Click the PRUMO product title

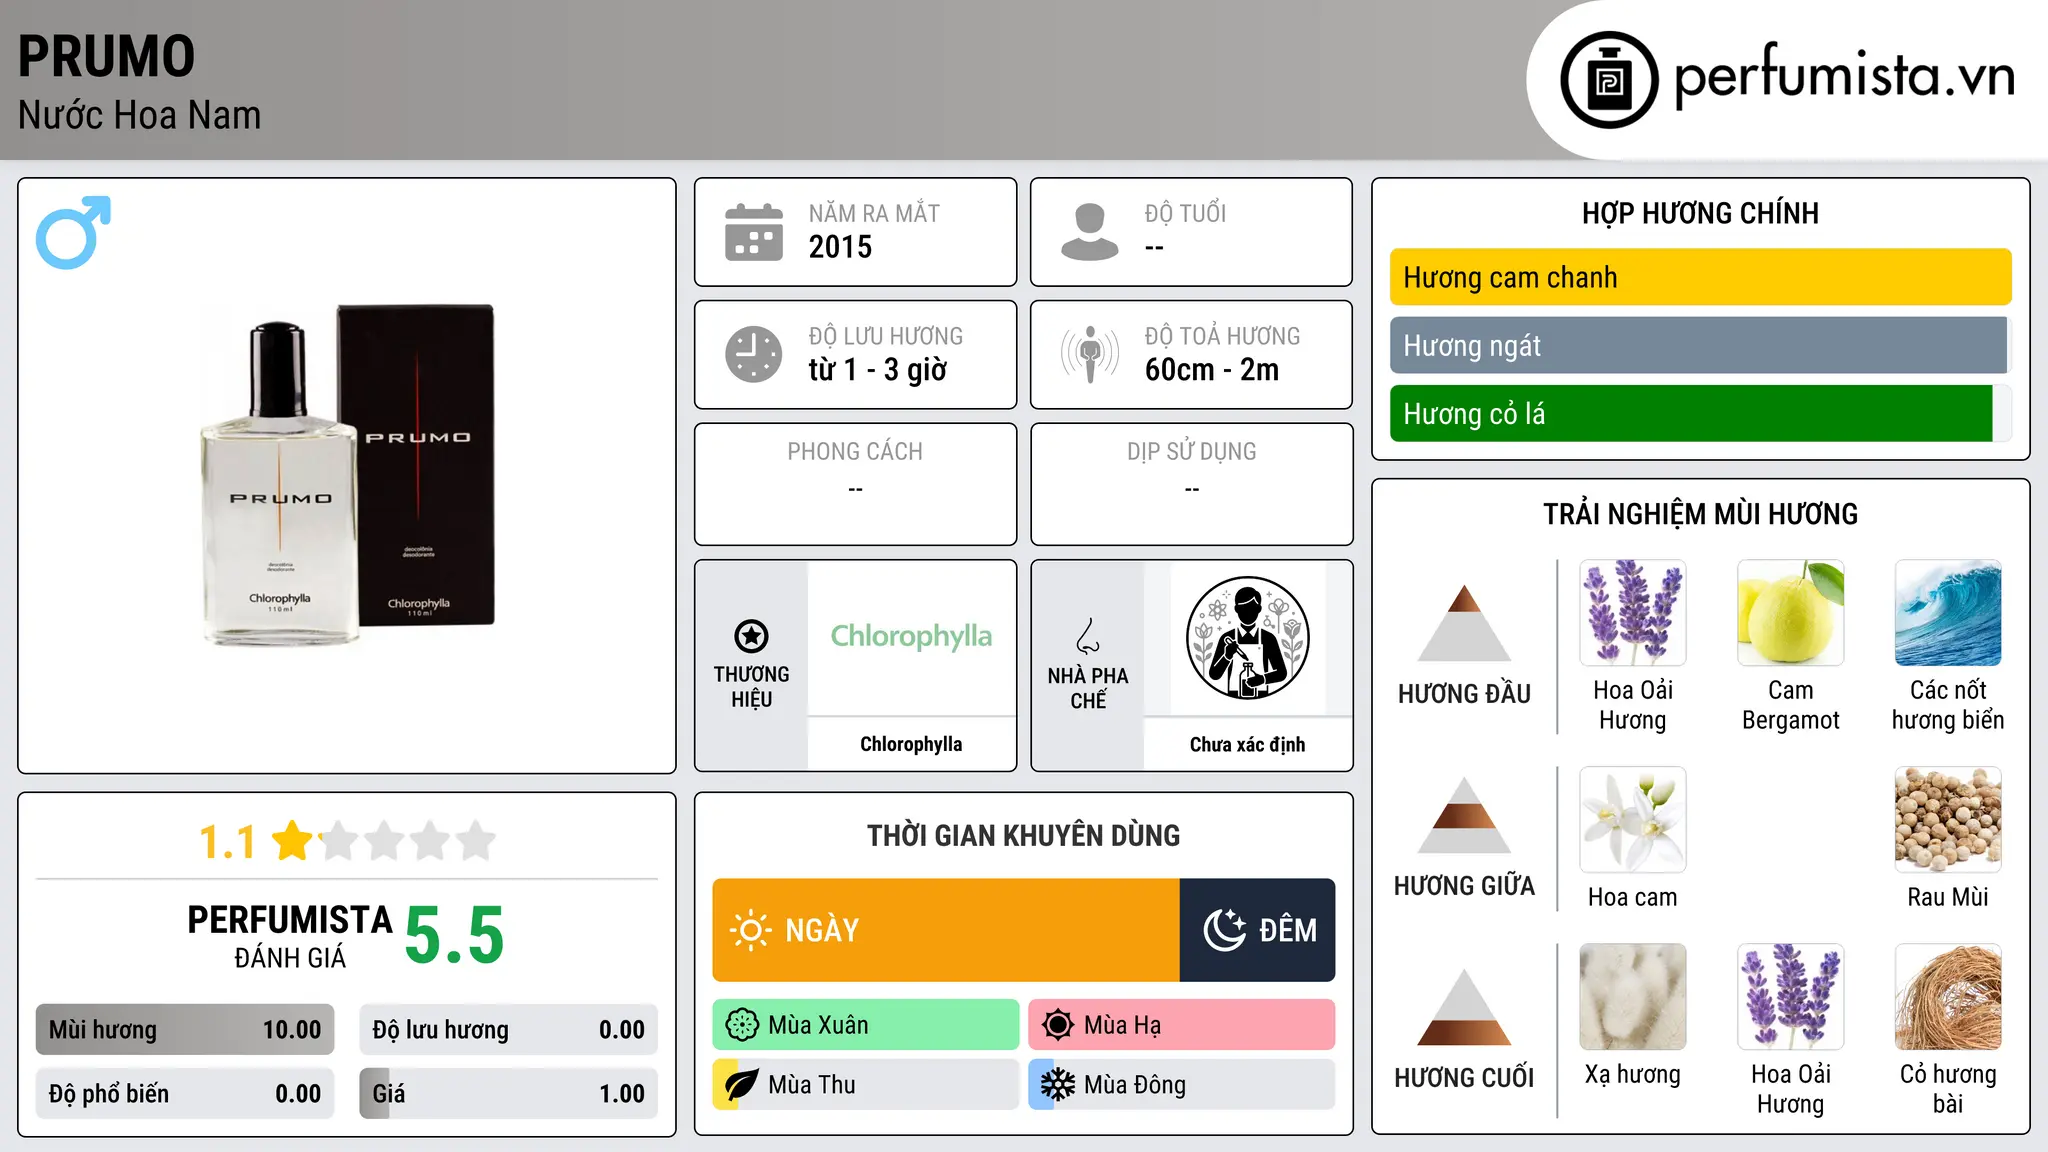coord(106,56)
